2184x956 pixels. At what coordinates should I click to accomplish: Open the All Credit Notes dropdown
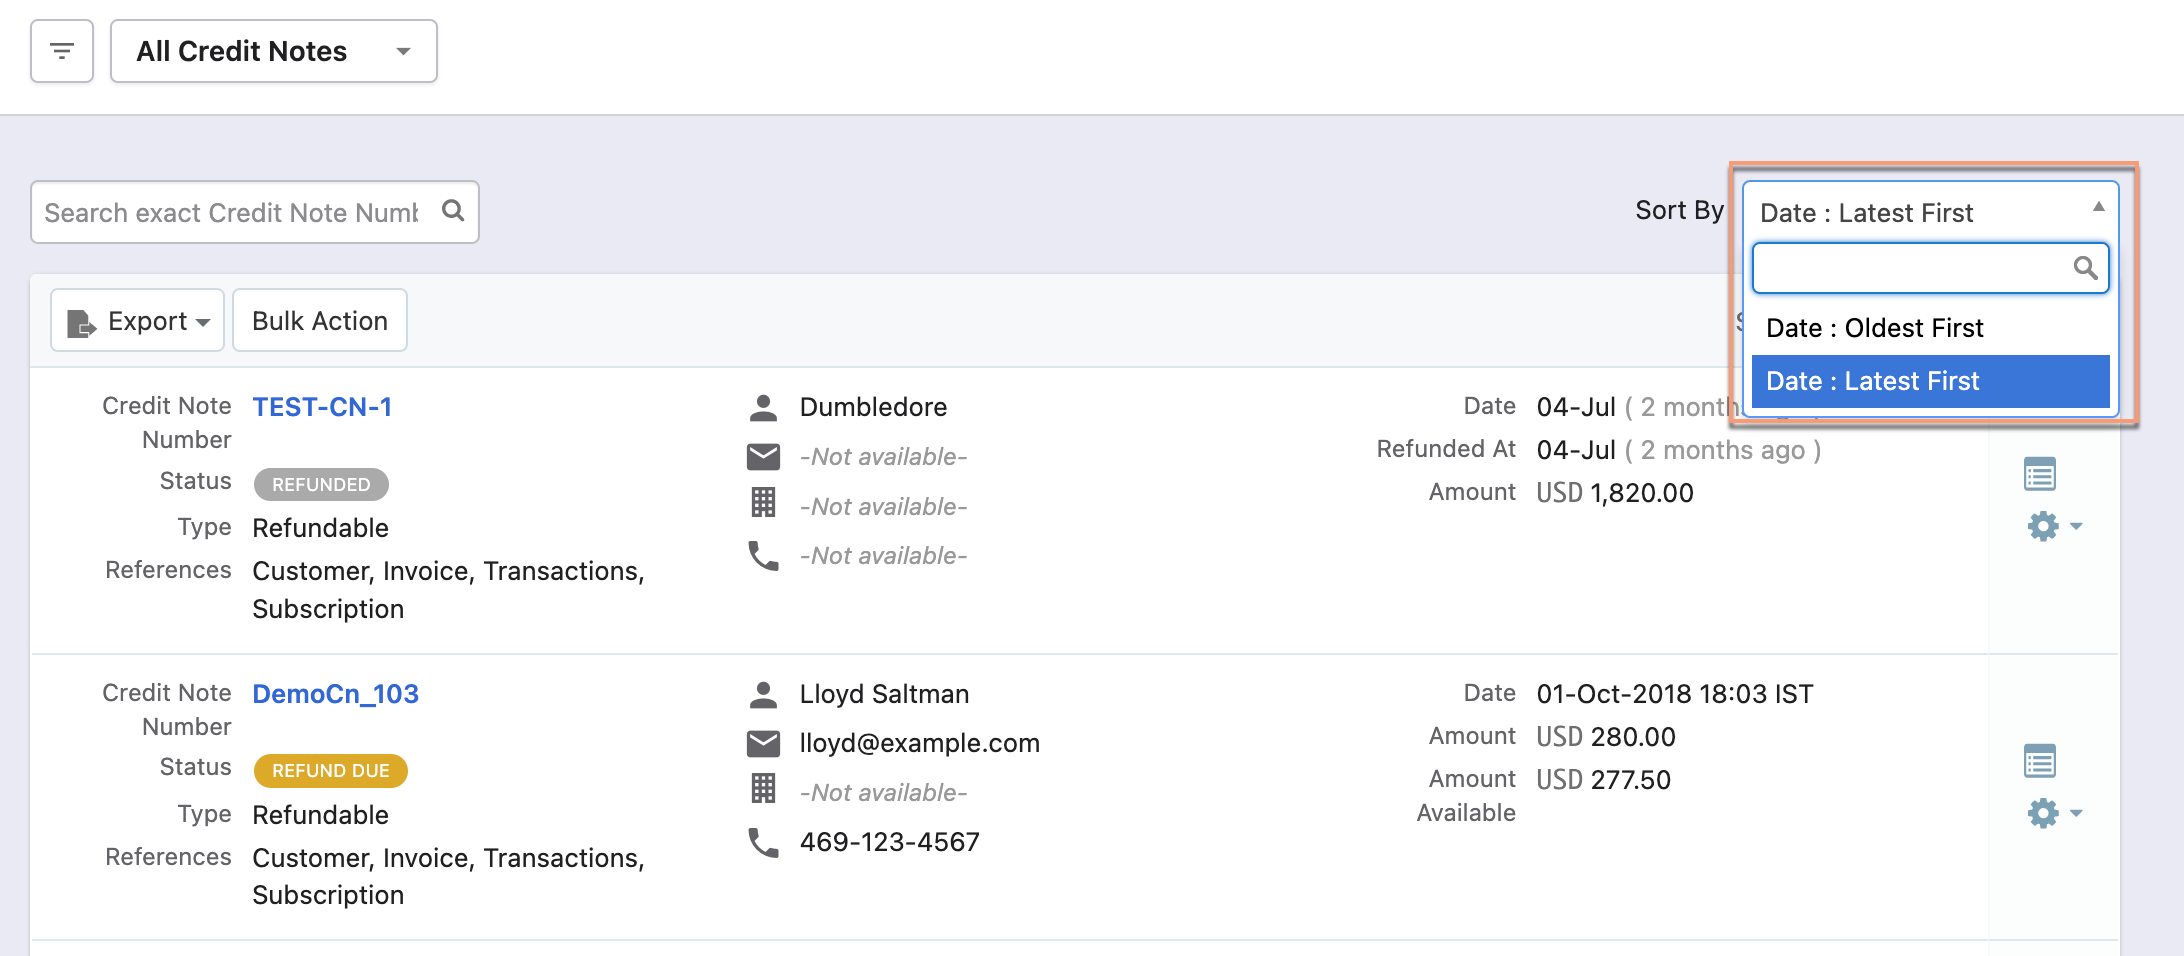(x=273, y=51)
